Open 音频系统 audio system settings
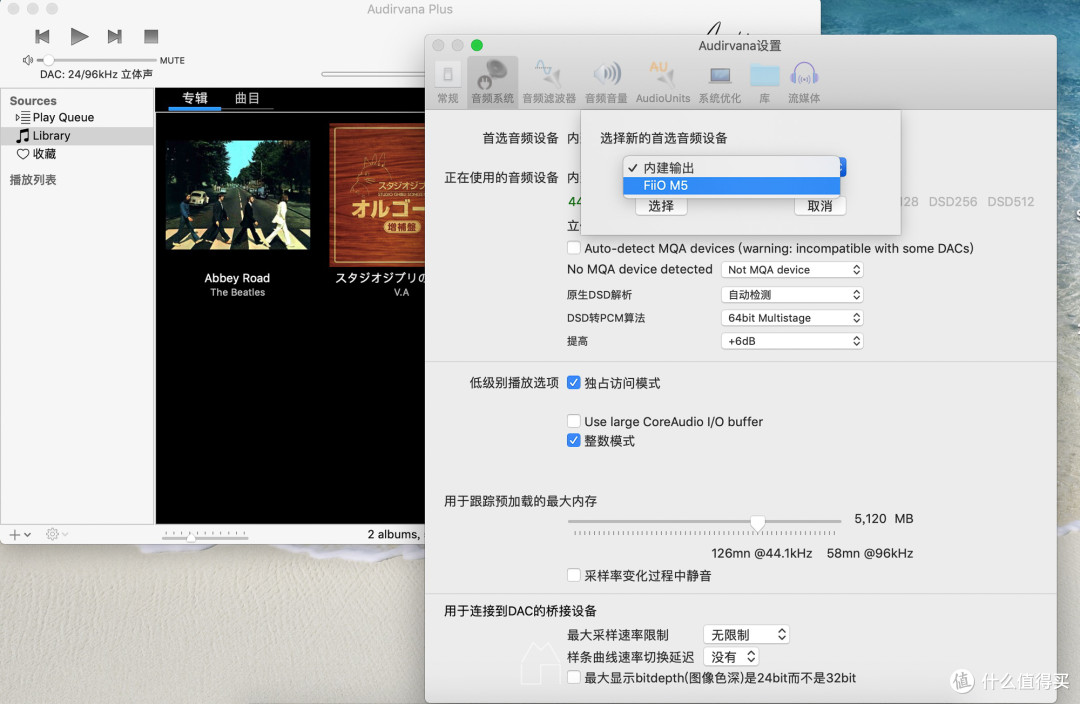Viewport: 1080px width, 704px height. point(492,83)
